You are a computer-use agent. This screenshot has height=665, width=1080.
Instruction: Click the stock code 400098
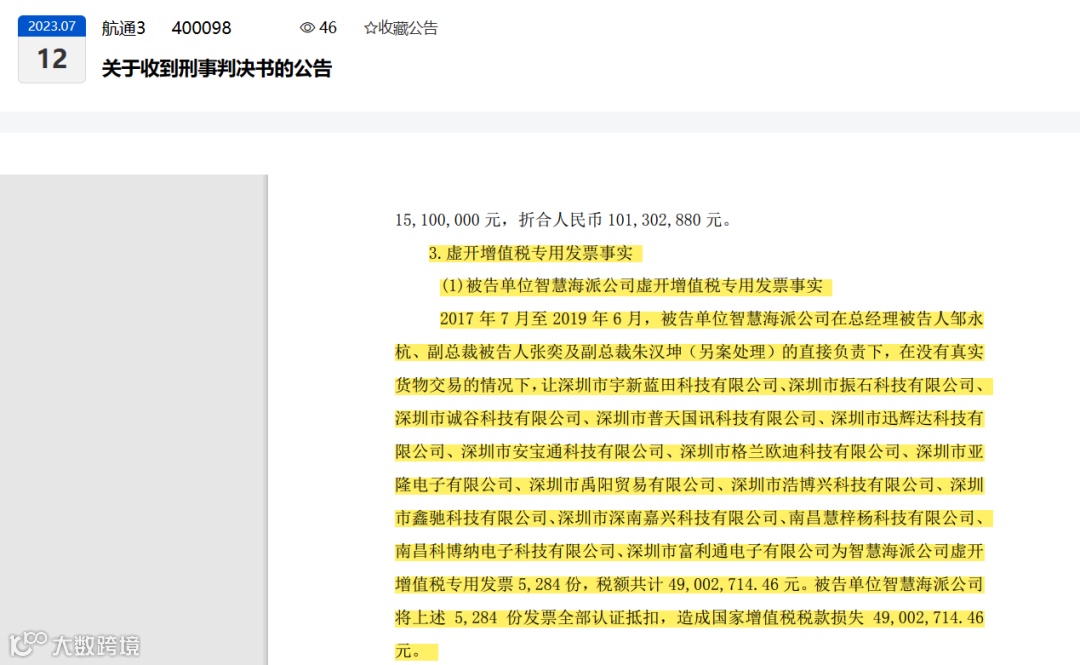click(201, 28)
